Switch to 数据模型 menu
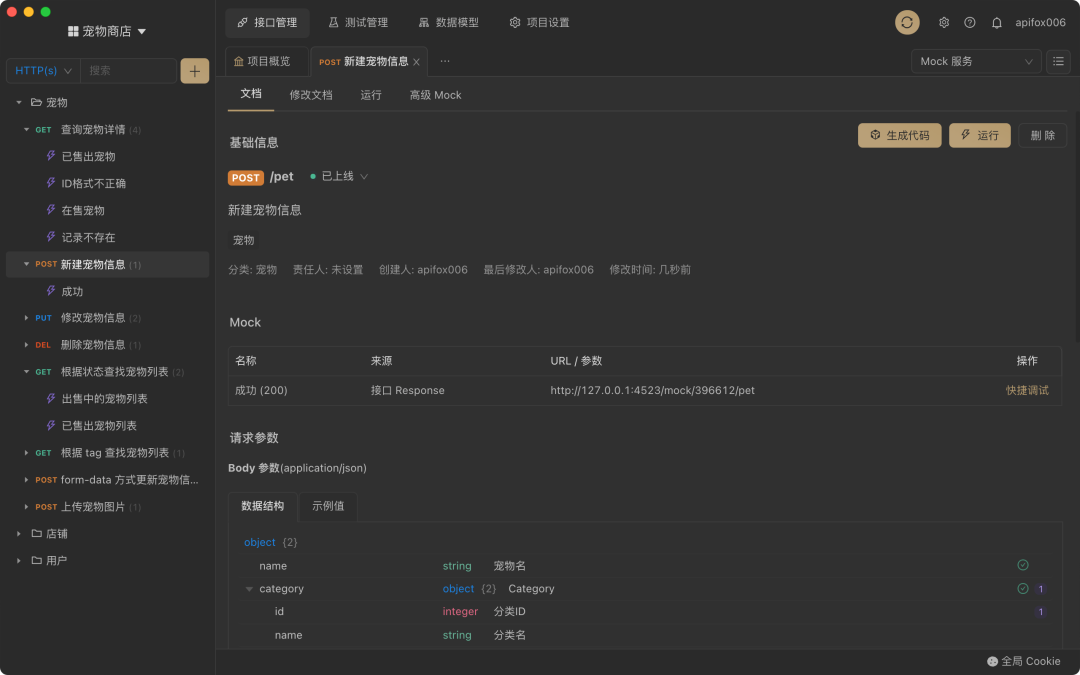The height and width of the screenshot is (675, 1080). (x=448, y=23)
